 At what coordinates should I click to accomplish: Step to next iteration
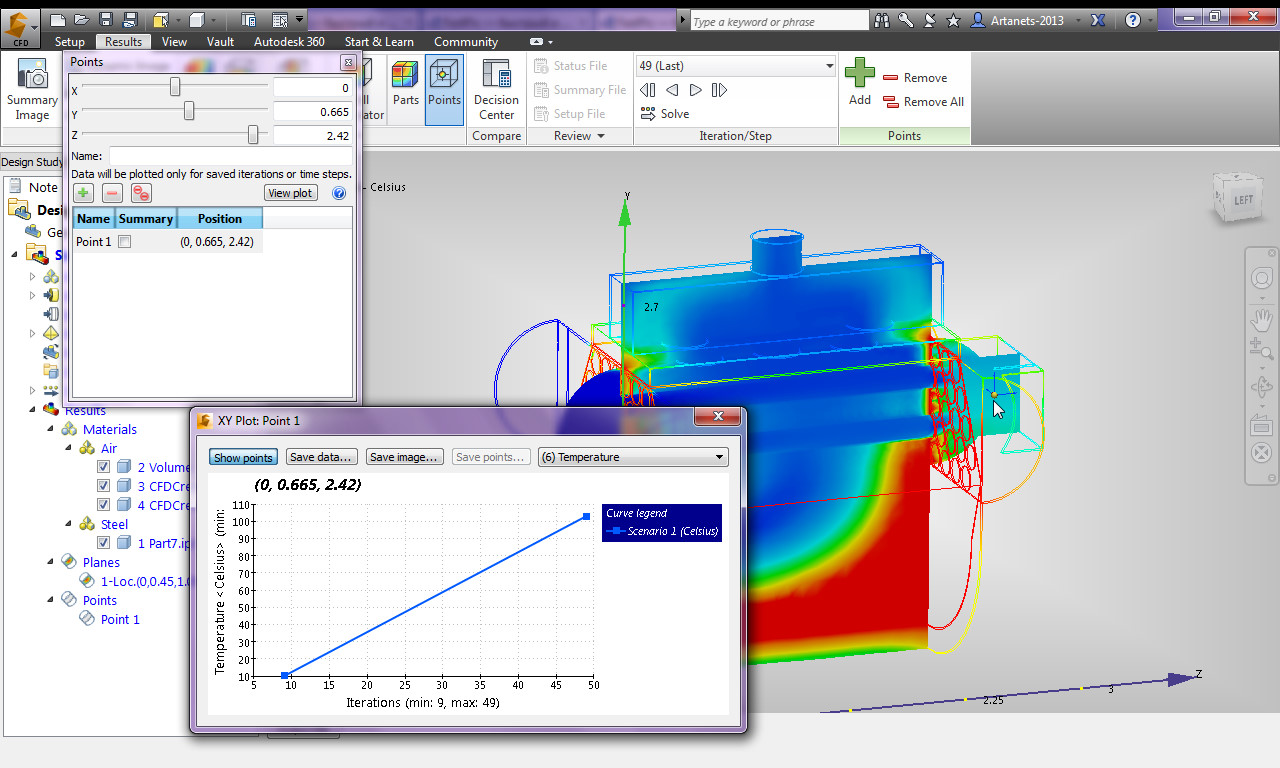pyautogui.click(x=695, y=90)
